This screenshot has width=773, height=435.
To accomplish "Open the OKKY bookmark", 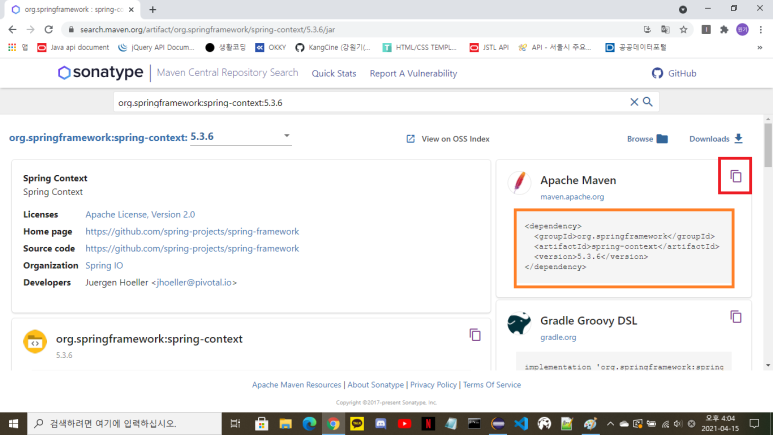I will 270,47.
